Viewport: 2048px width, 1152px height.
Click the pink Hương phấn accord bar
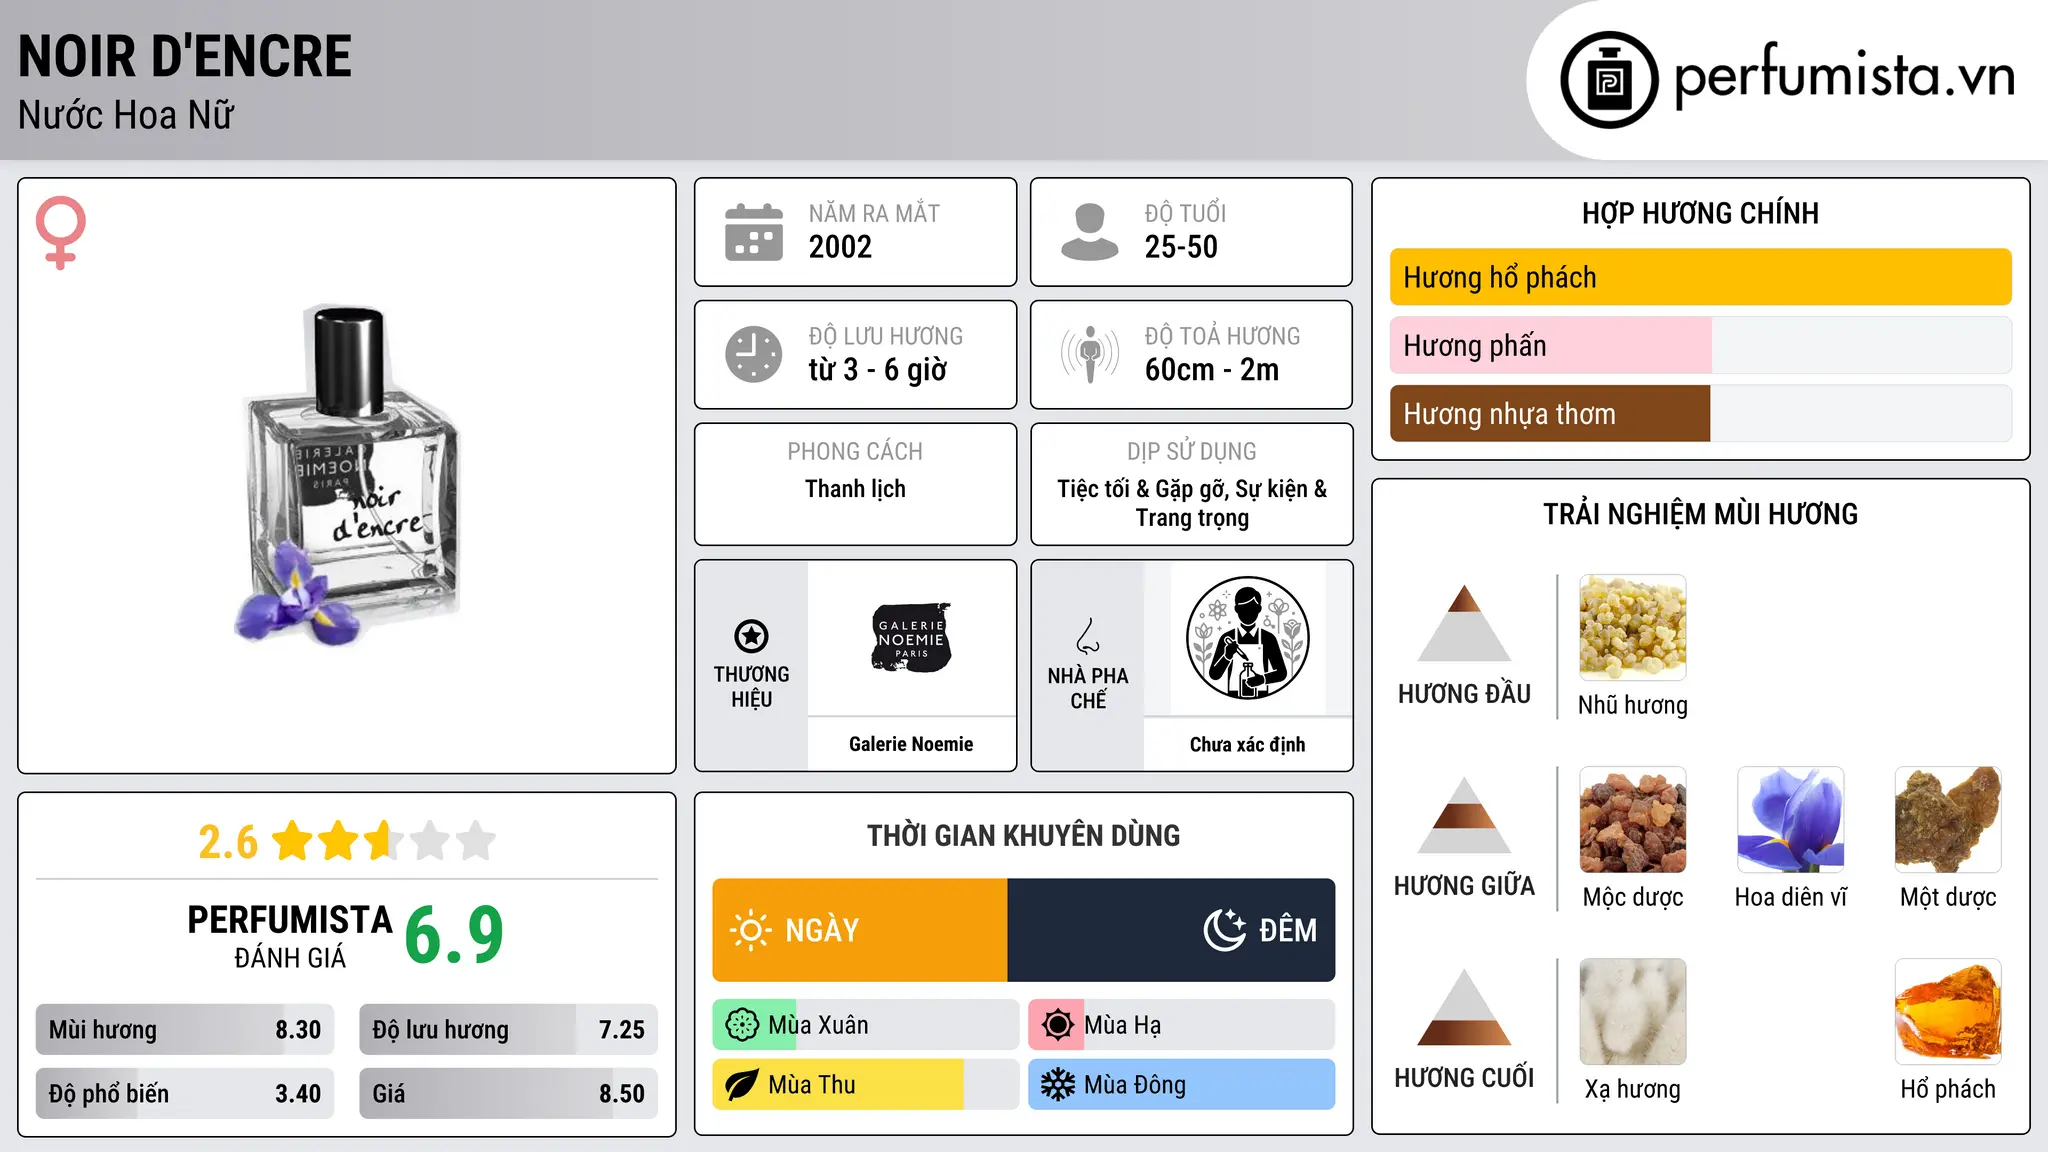click(1701, 345)
